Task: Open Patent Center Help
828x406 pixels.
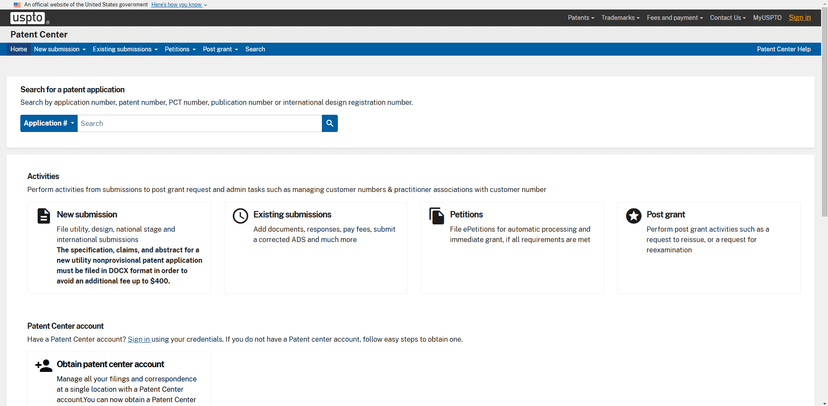Action: click(784, 49)
